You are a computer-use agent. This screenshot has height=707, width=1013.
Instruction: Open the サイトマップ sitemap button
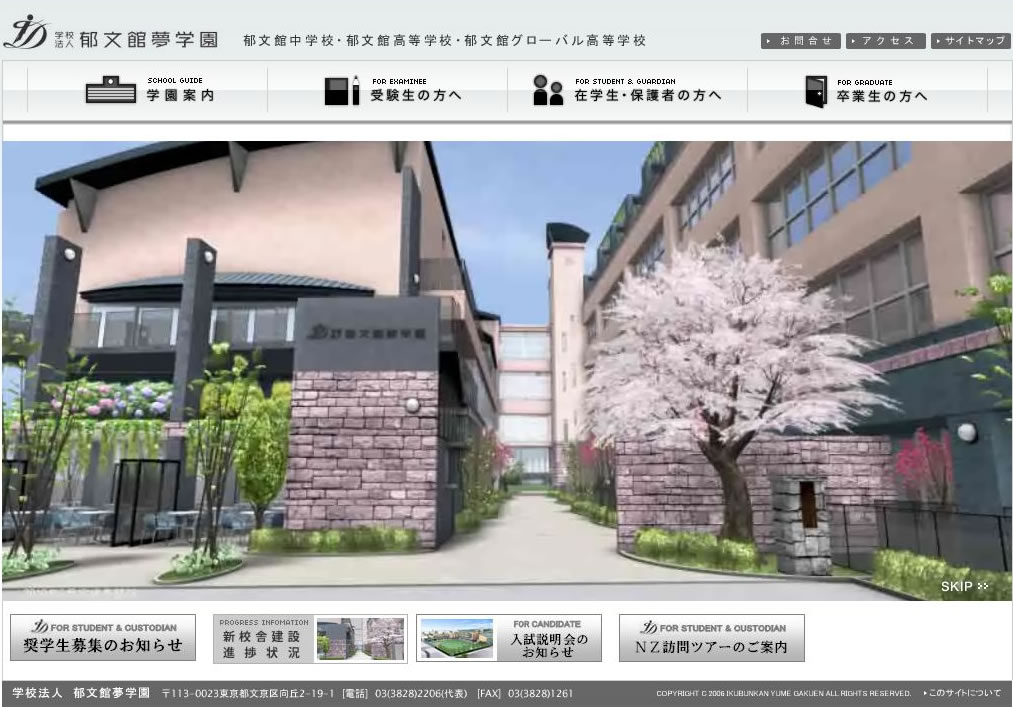pos(970,41)
